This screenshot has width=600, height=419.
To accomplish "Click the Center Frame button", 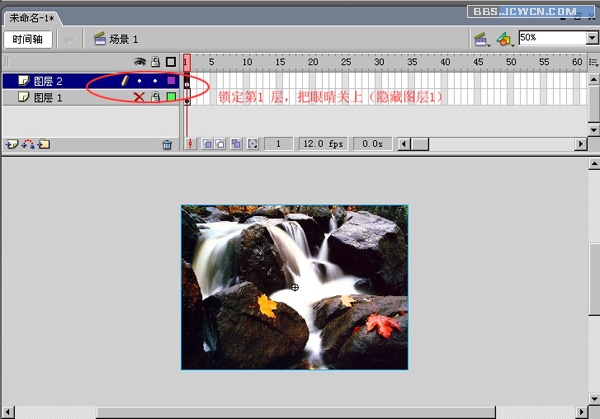I will (x=191, y=144).
